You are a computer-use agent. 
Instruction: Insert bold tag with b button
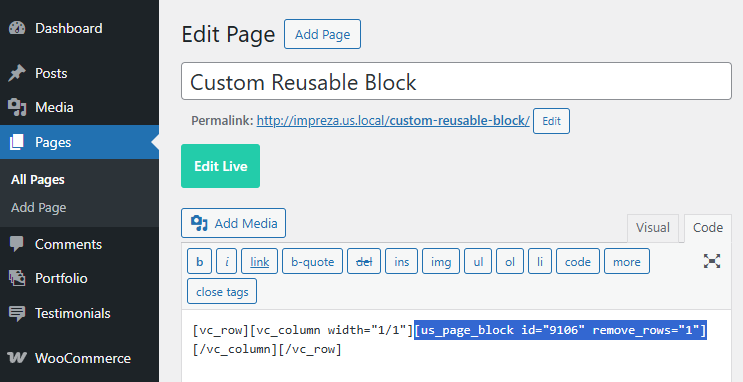point(199,262)
